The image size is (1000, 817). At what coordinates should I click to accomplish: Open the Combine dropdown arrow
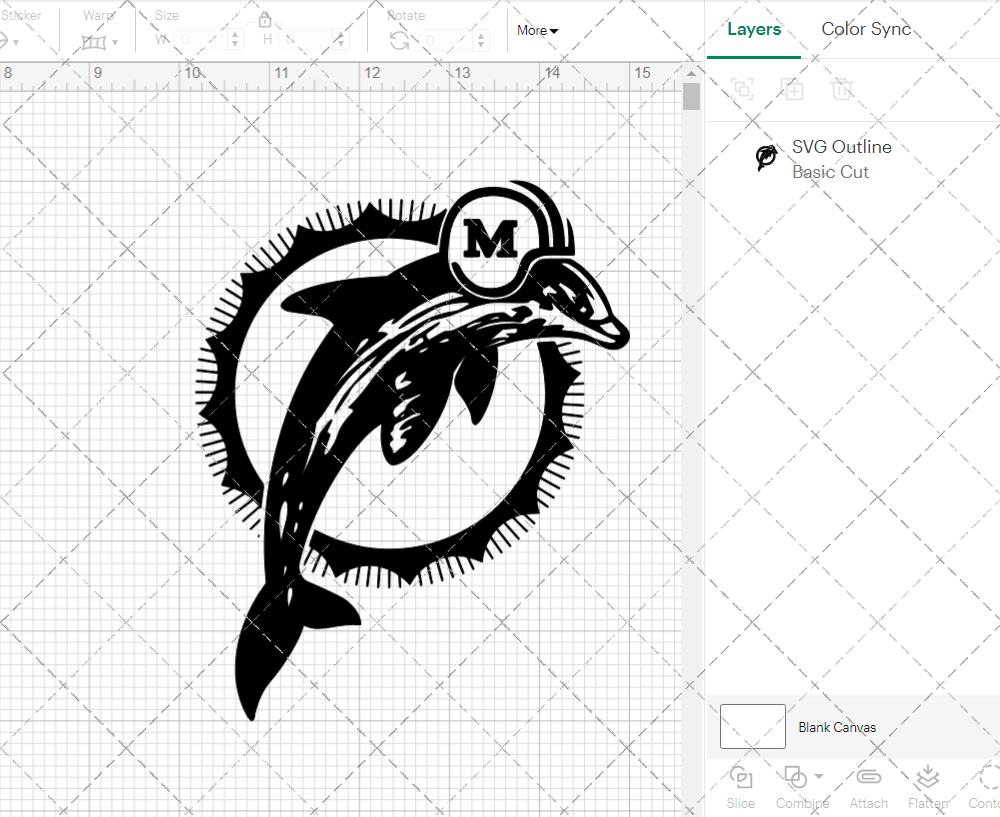coord(819,776)
